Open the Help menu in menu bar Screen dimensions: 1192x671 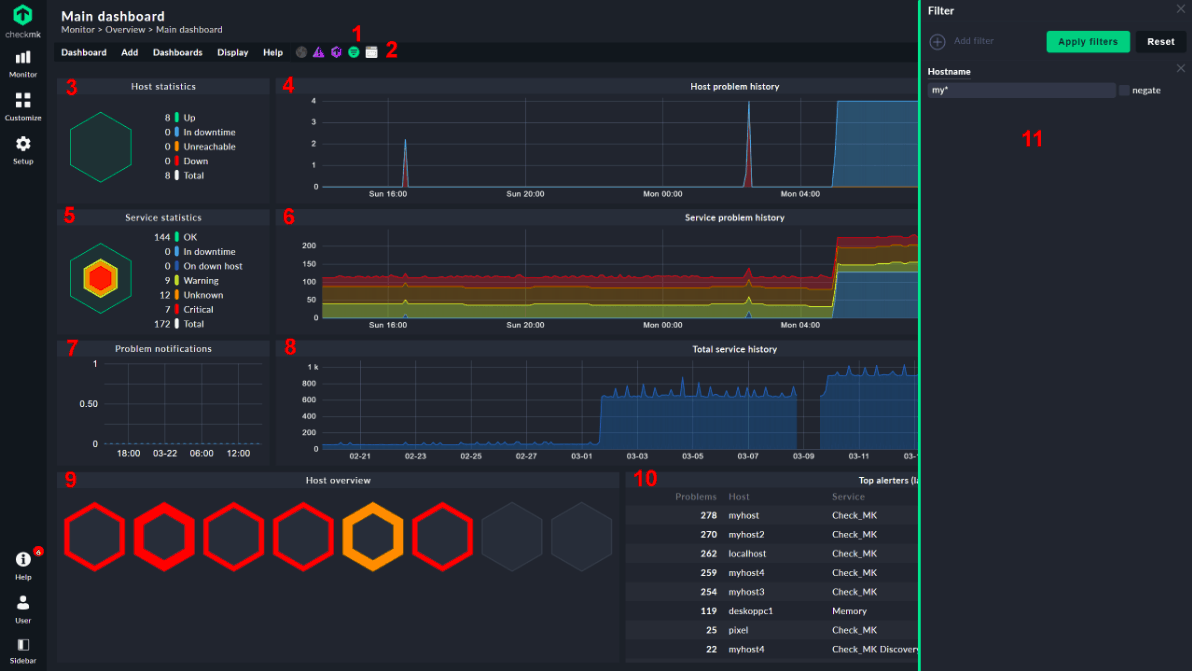point(273,52)
